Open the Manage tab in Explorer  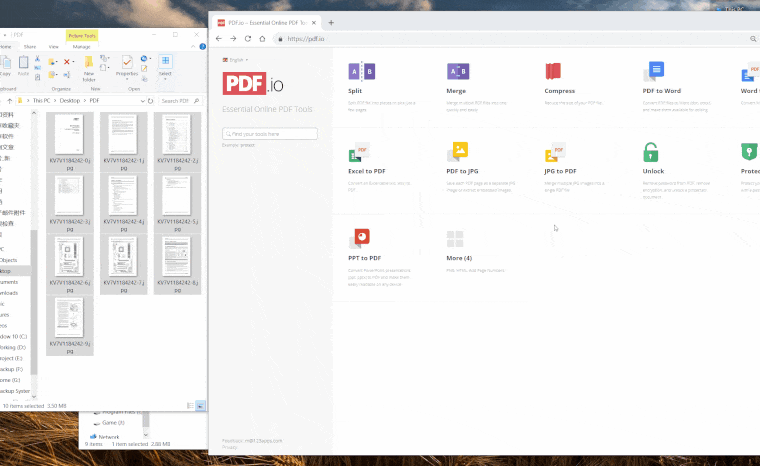81,47
